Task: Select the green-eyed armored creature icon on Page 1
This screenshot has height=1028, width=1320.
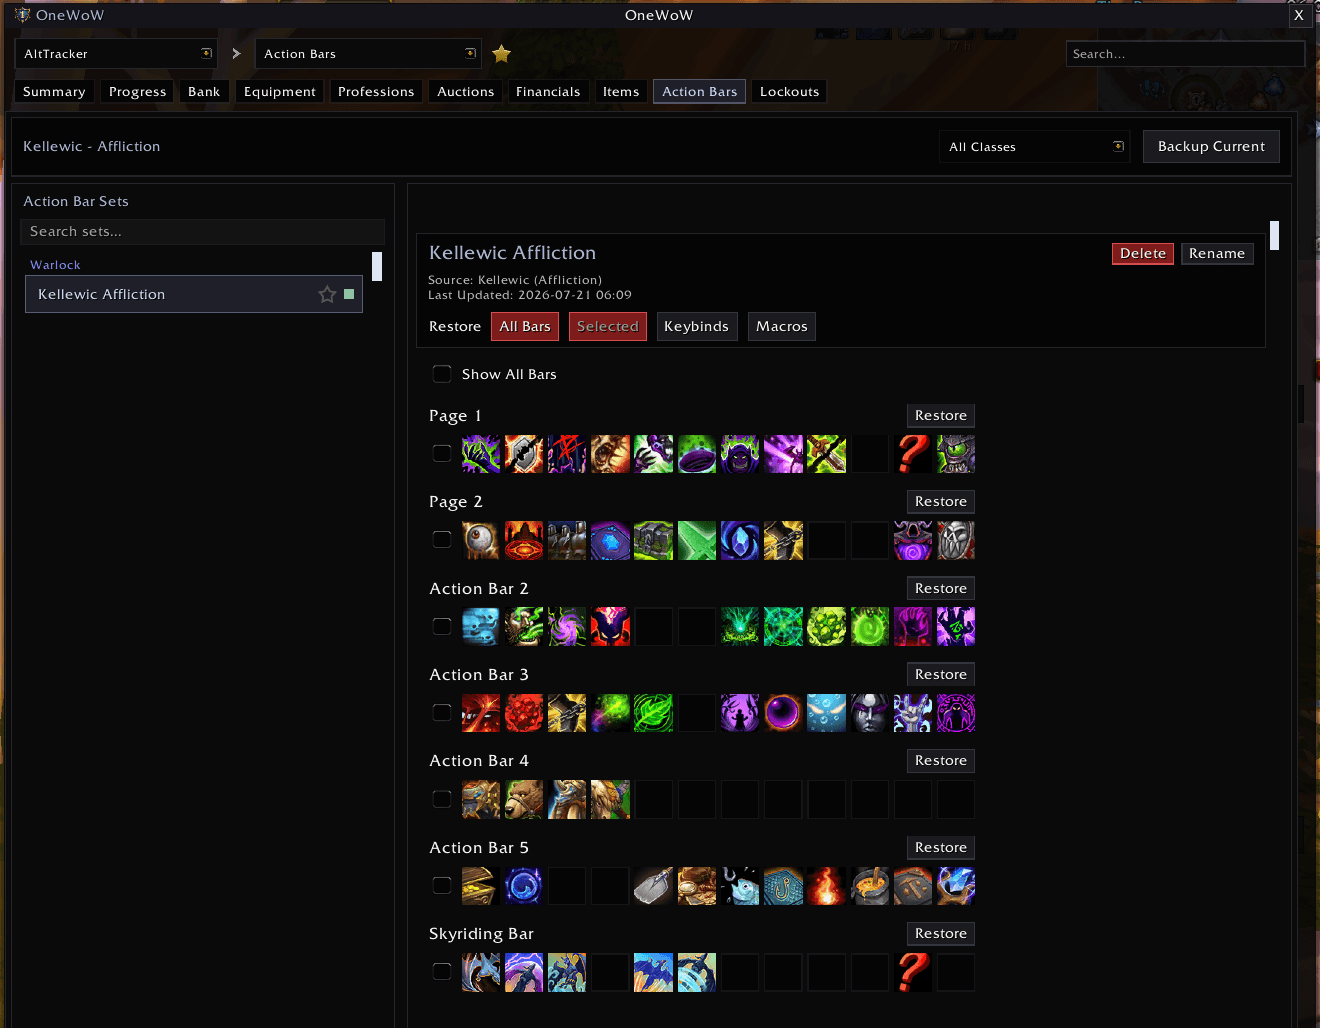Action: coord(956,454)
